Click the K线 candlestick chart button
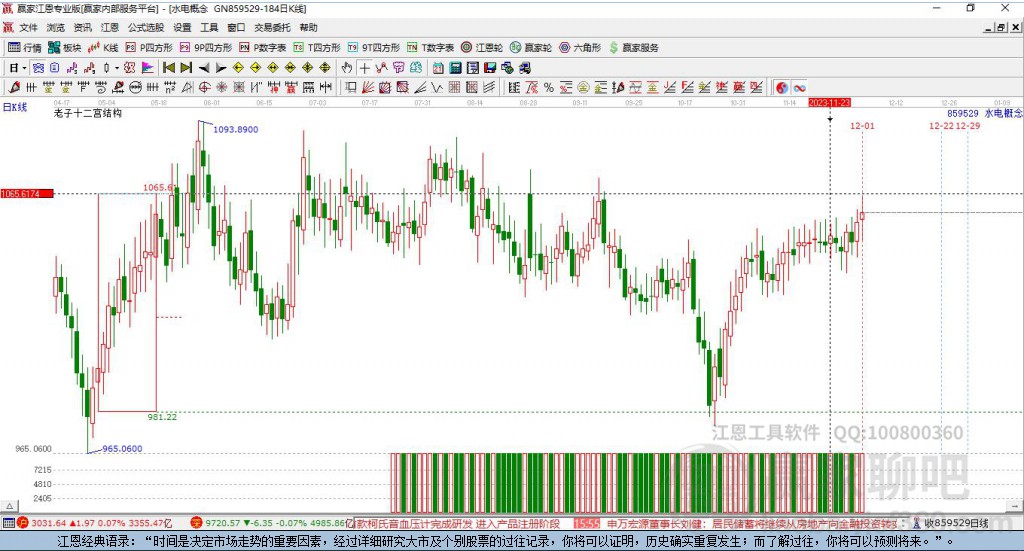 104,47
